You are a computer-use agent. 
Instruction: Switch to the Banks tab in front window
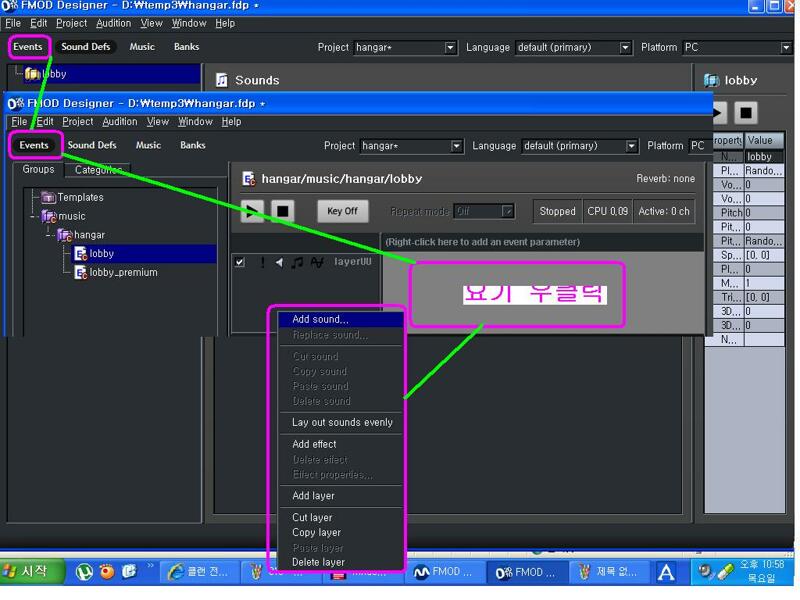[192, 145]
